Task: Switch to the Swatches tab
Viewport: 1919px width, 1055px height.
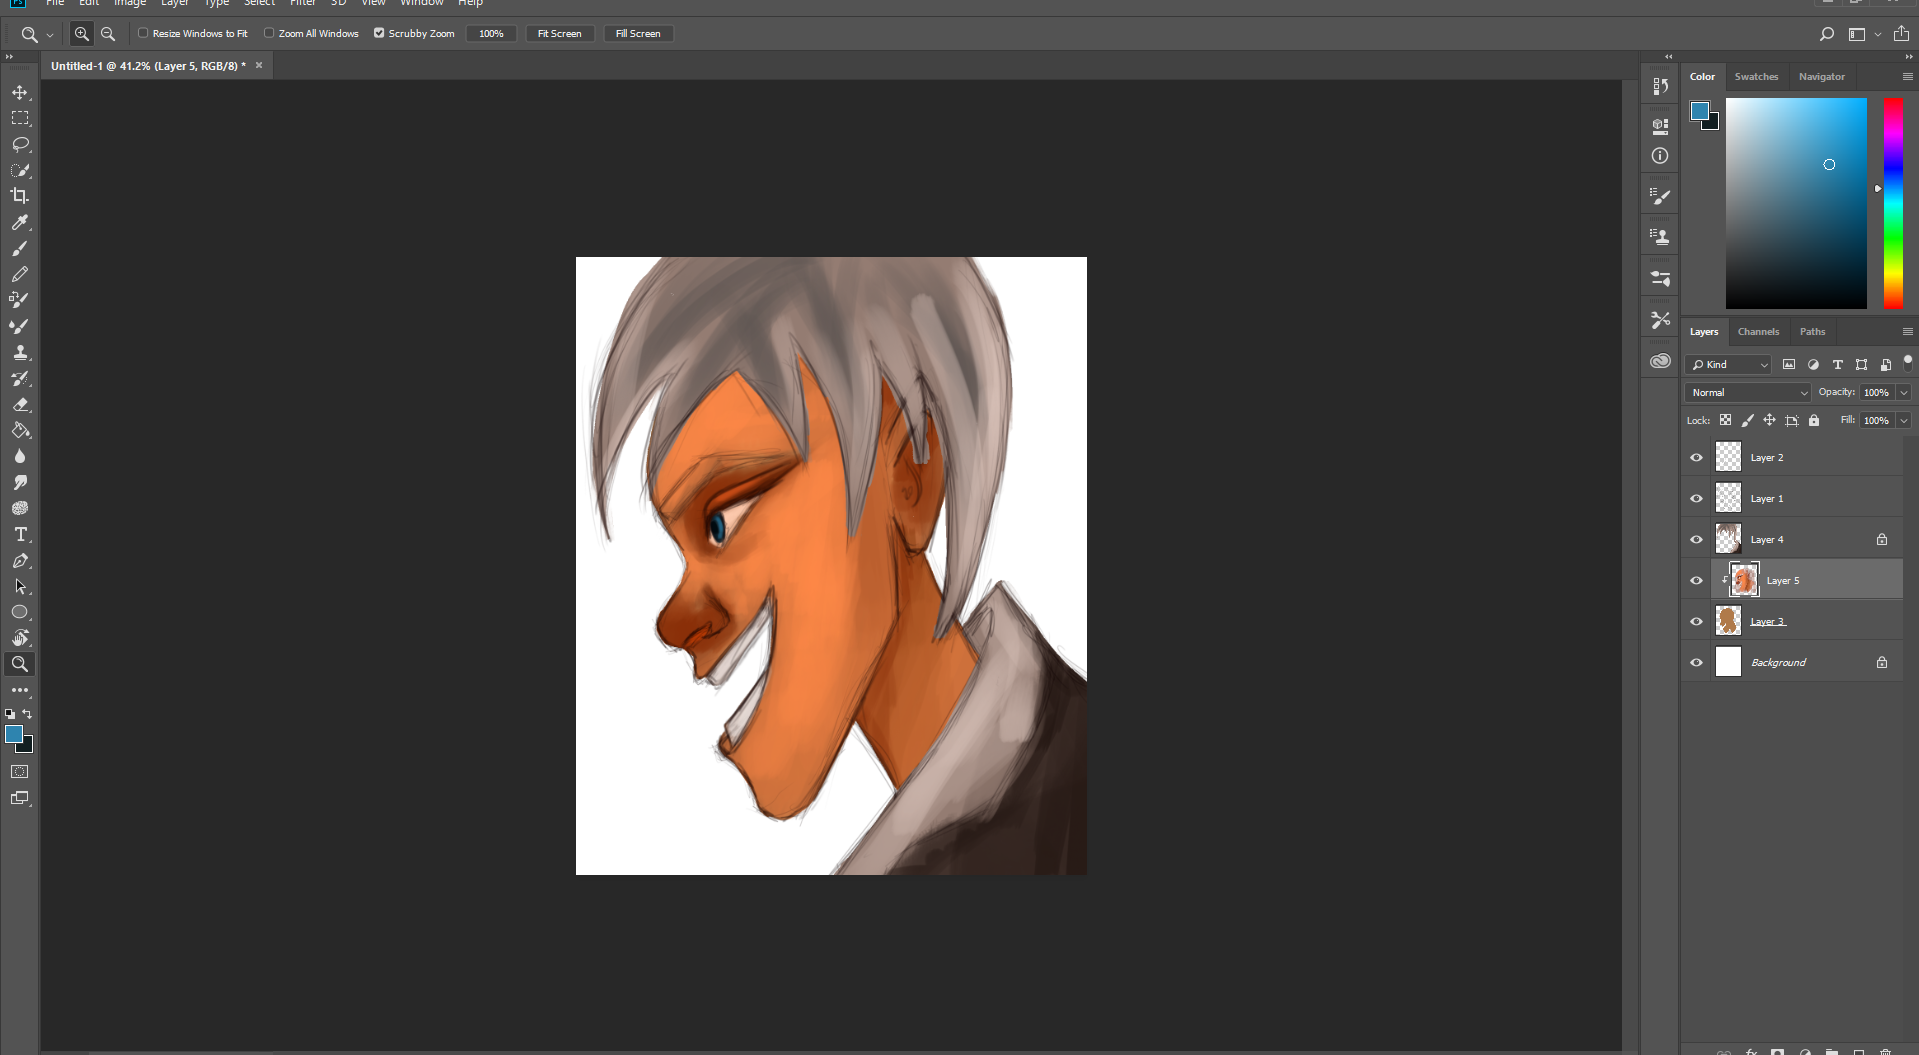Action: [x=1756, y=77]
